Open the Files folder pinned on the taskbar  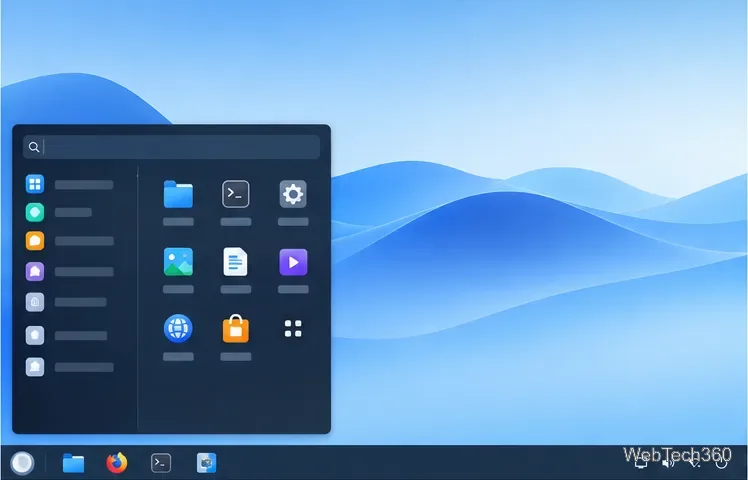[x=73, y=463]
